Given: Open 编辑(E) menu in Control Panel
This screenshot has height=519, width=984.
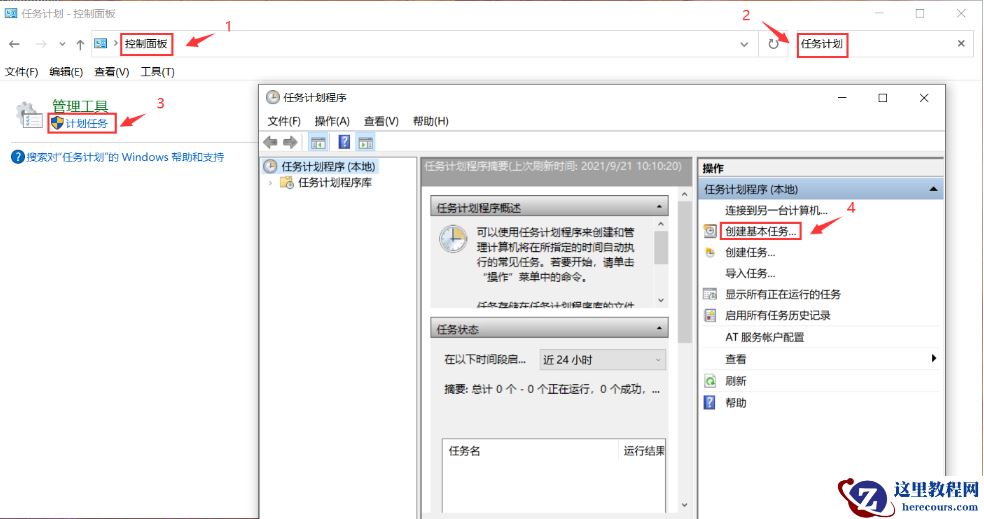Looking at the screenshot, I should [66, 72].
